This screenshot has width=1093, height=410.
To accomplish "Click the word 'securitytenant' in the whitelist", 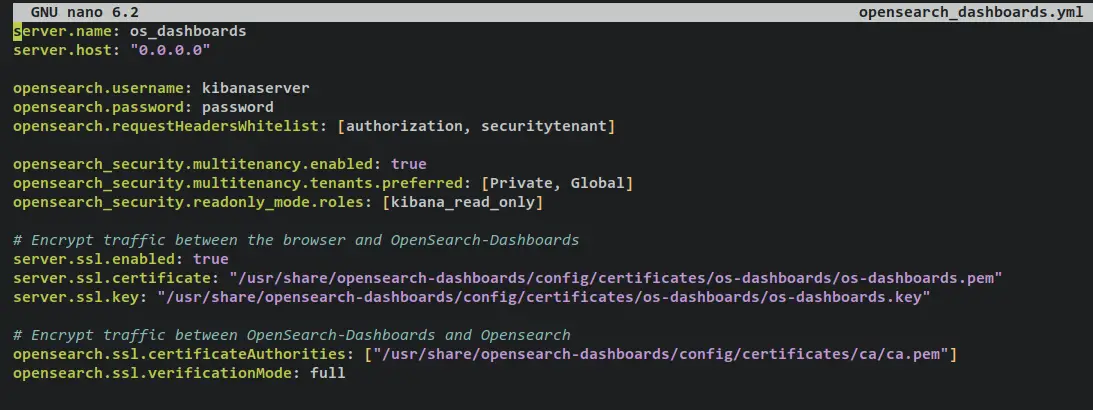I will 544,126.
